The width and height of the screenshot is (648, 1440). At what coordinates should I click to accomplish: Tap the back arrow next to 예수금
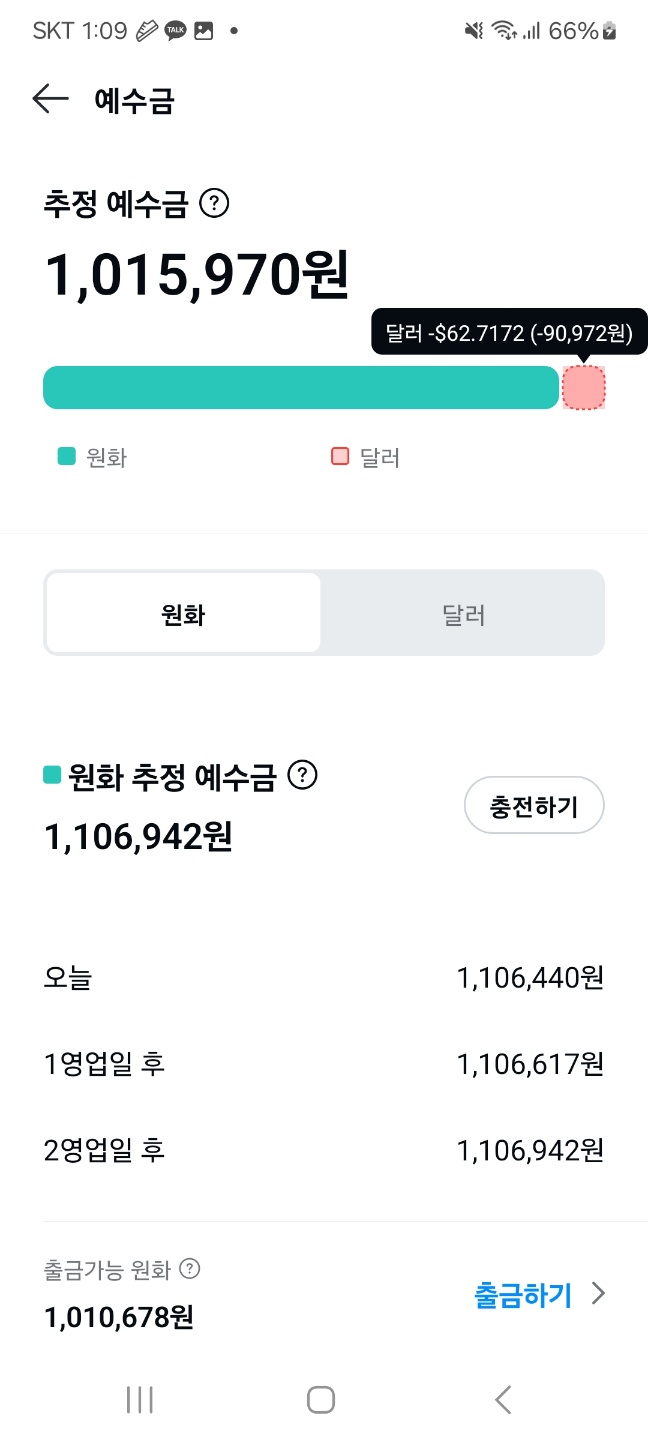click(x=50, y=99)
